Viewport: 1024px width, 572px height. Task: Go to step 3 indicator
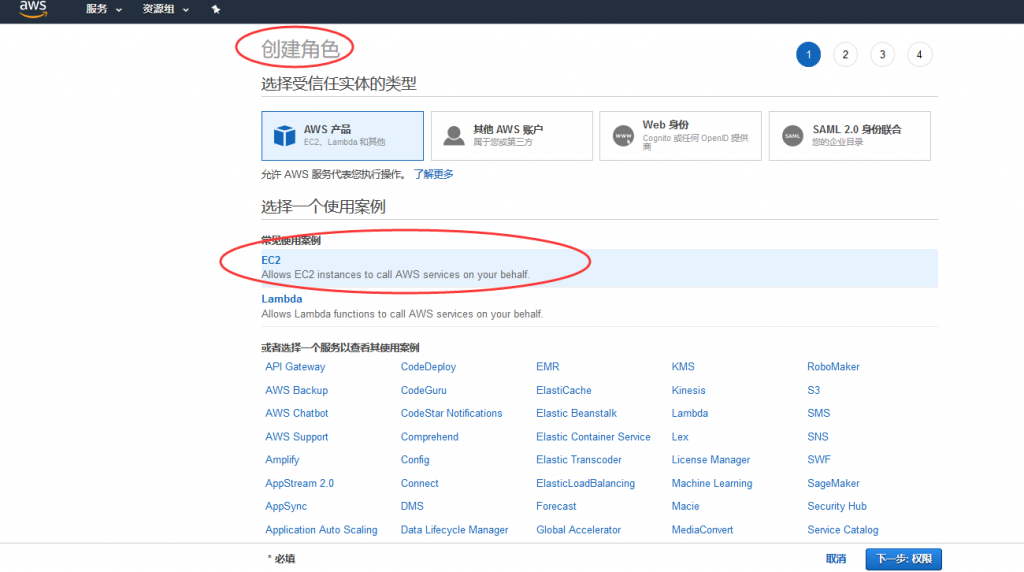(882, 54)
